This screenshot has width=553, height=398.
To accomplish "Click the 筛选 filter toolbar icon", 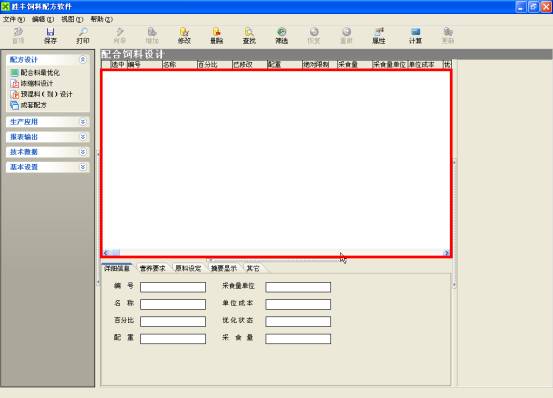I will click(281, 36).
